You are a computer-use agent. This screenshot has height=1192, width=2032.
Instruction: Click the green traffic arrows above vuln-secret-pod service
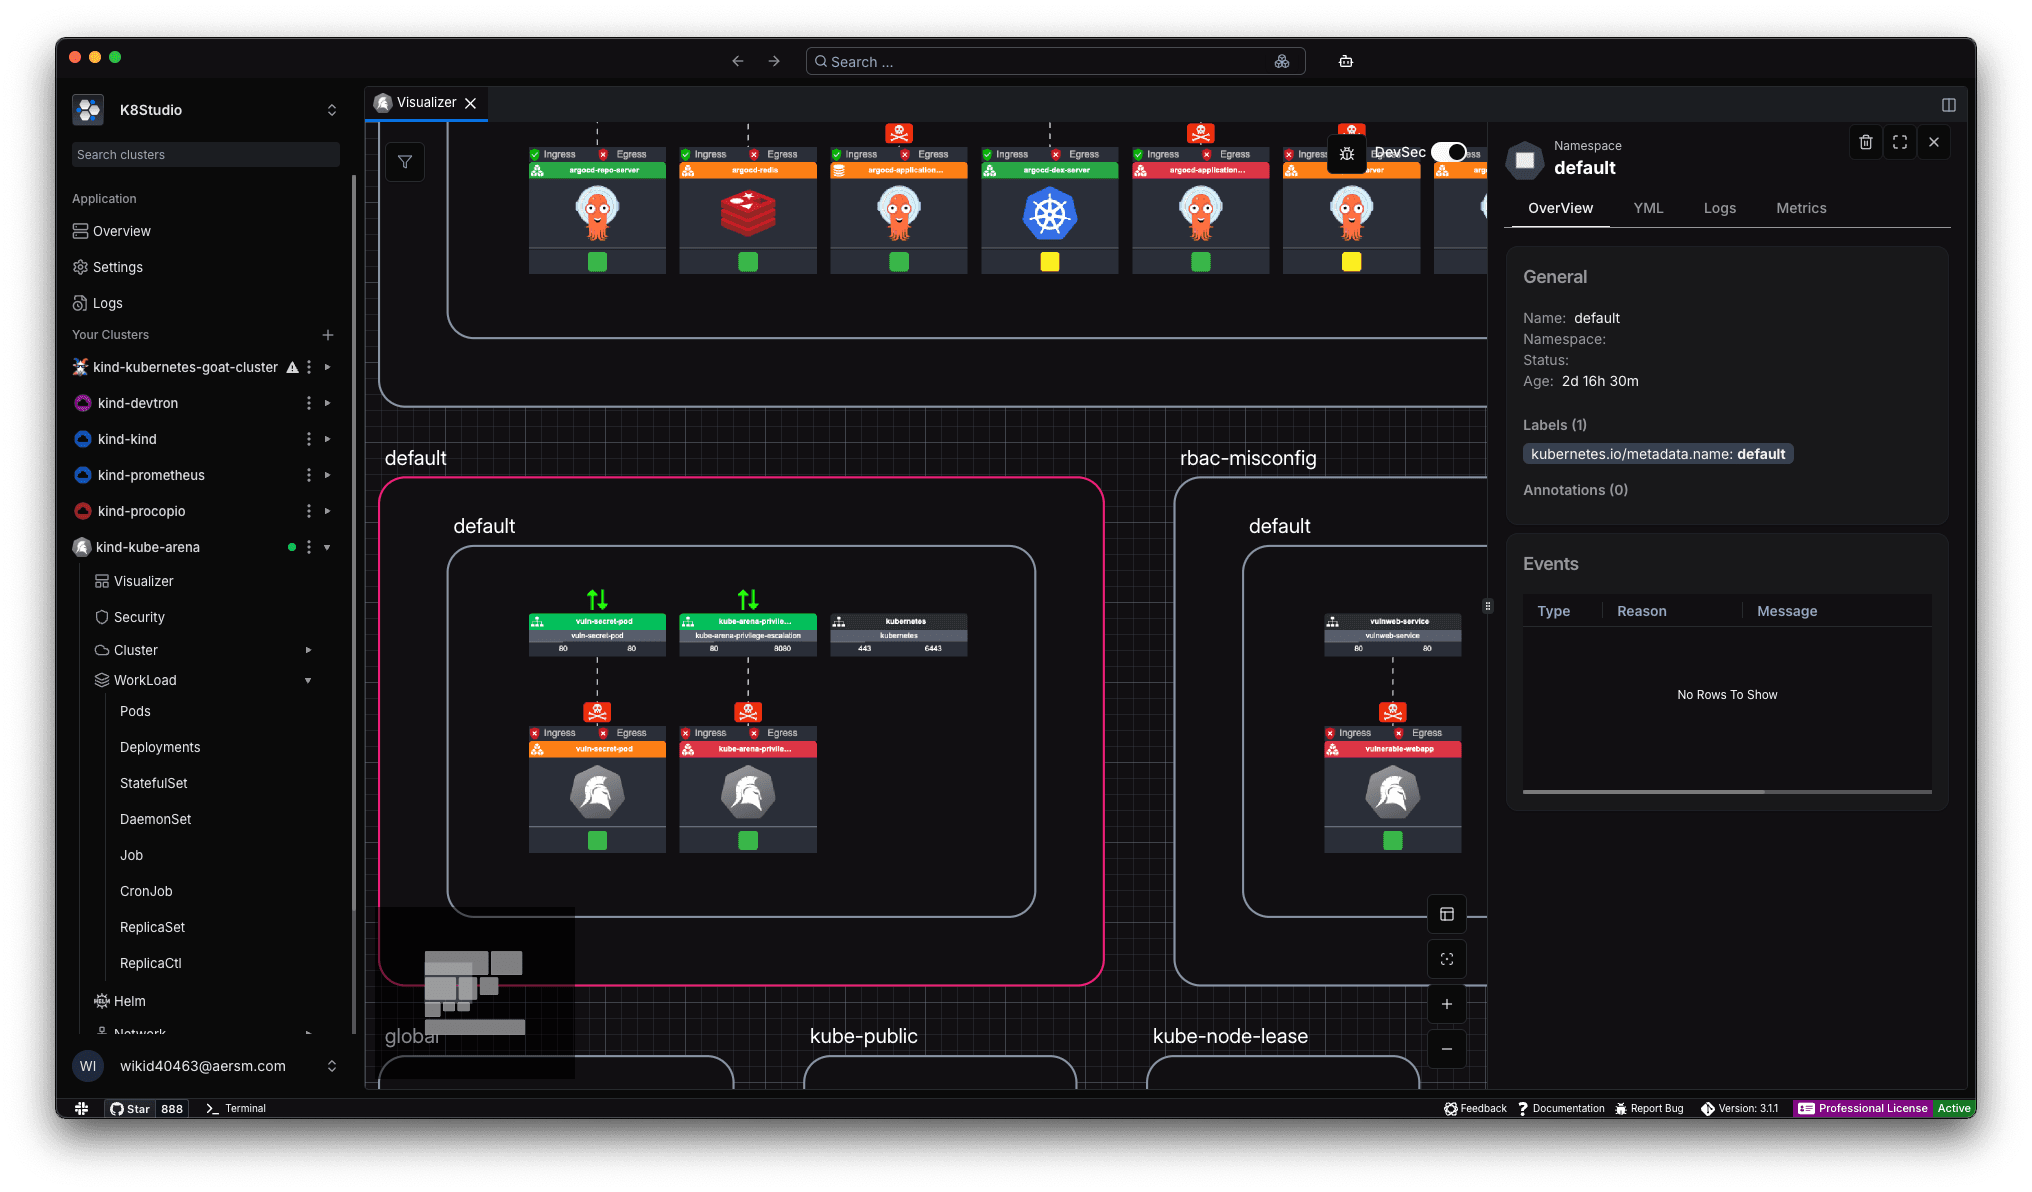[597, 599]
